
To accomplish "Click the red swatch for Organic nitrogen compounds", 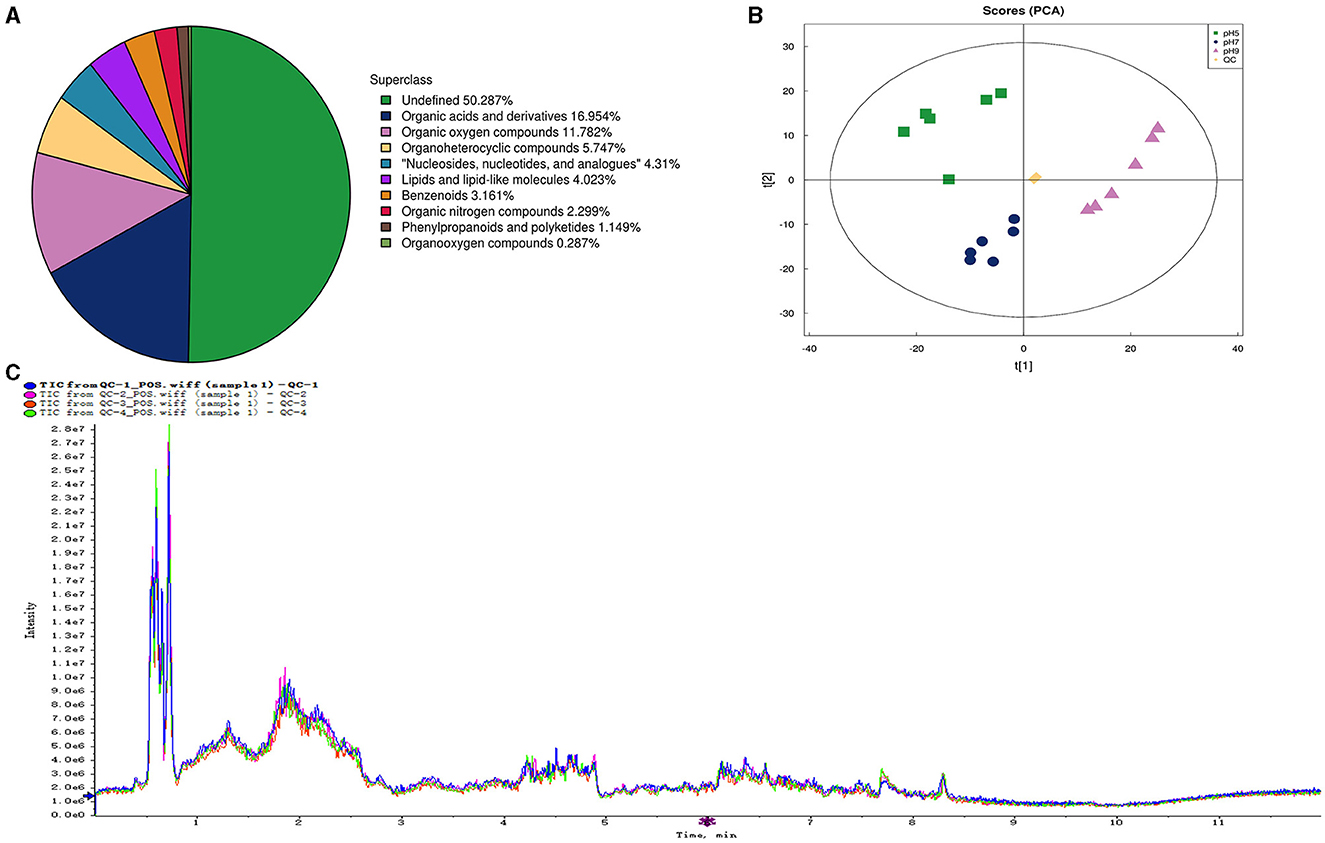I will (386, 212).
